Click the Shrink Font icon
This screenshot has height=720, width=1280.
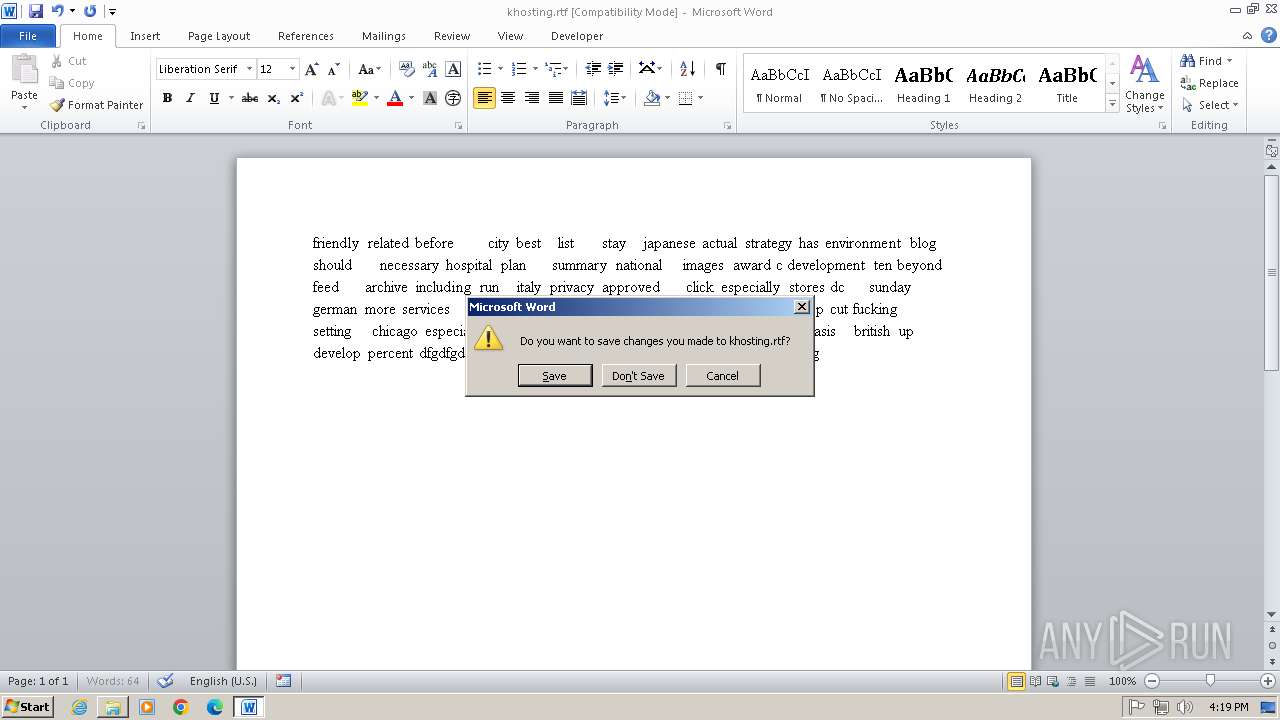click(334, 69)
